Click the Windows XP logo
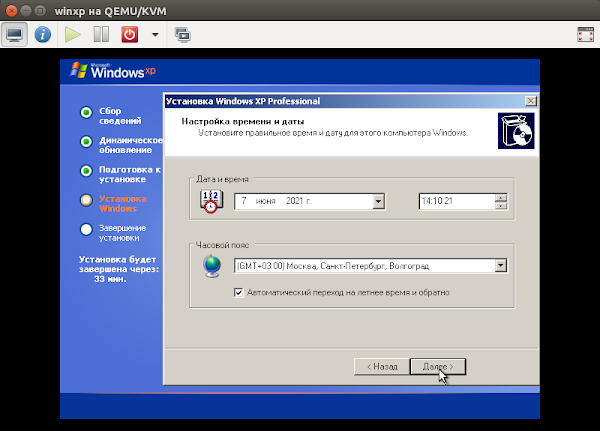 (113, 71)
